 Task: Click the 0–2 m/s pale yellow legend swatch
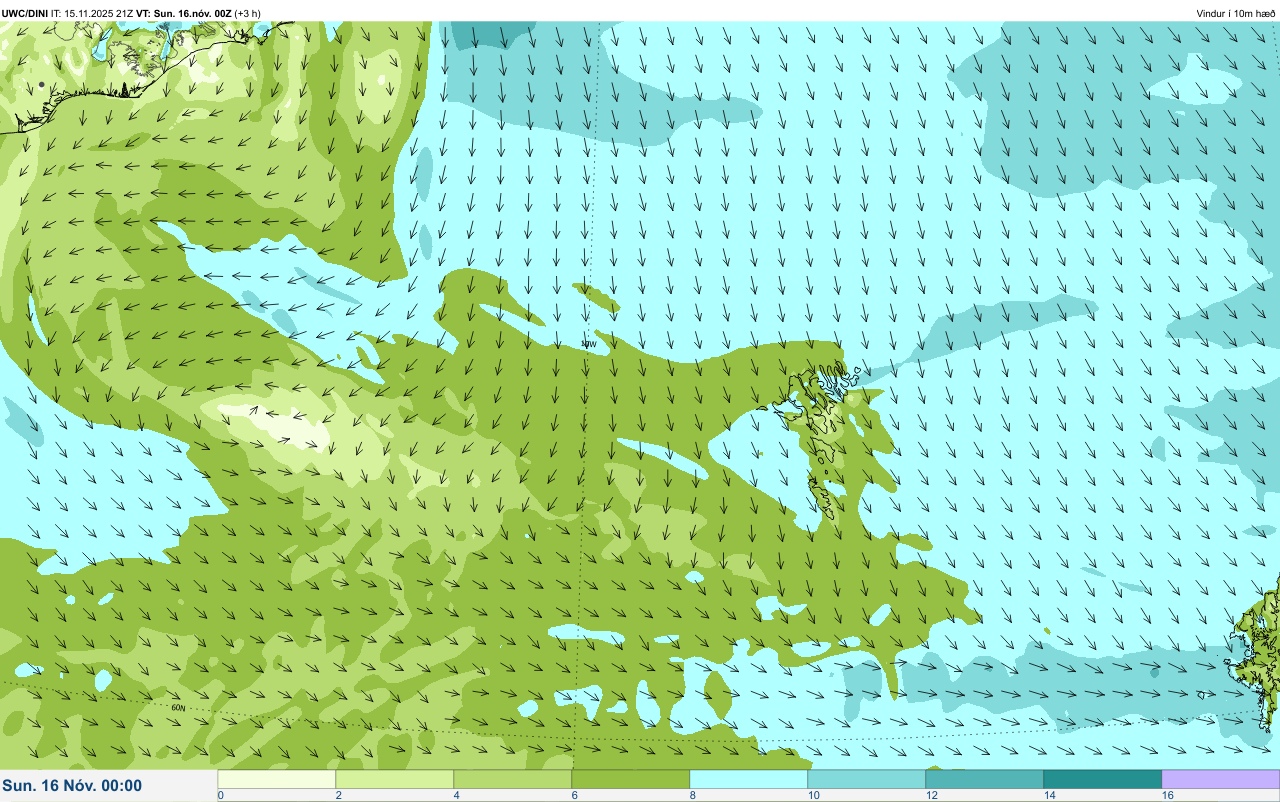tap(277, 778)
